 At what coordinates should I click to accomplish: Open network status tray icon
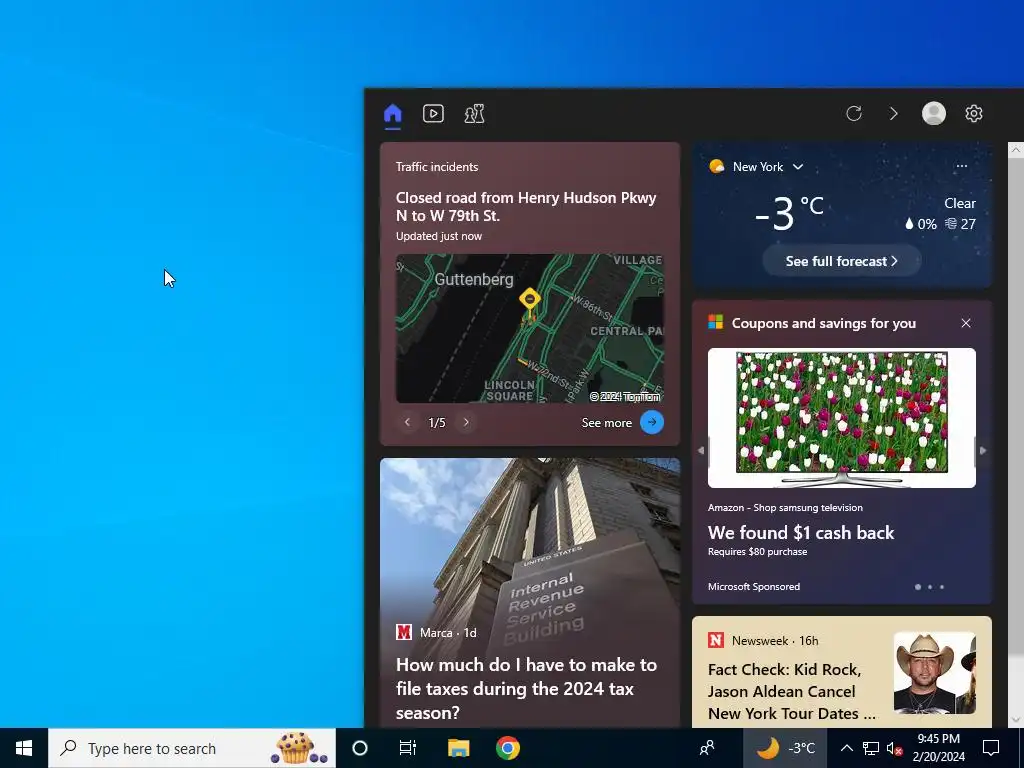871,748
